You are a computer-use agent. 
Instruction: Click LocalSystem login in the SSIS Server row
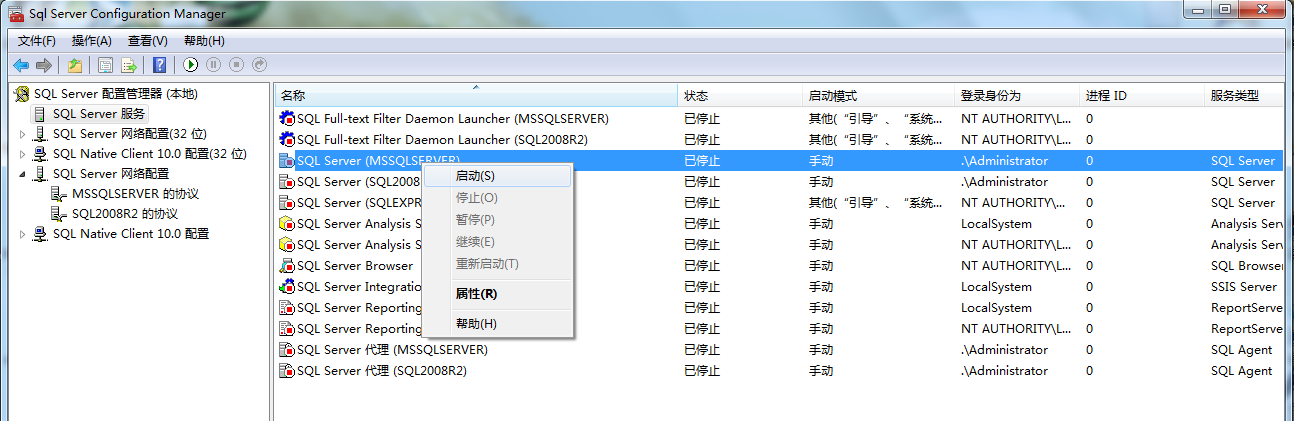pos(997,287)
